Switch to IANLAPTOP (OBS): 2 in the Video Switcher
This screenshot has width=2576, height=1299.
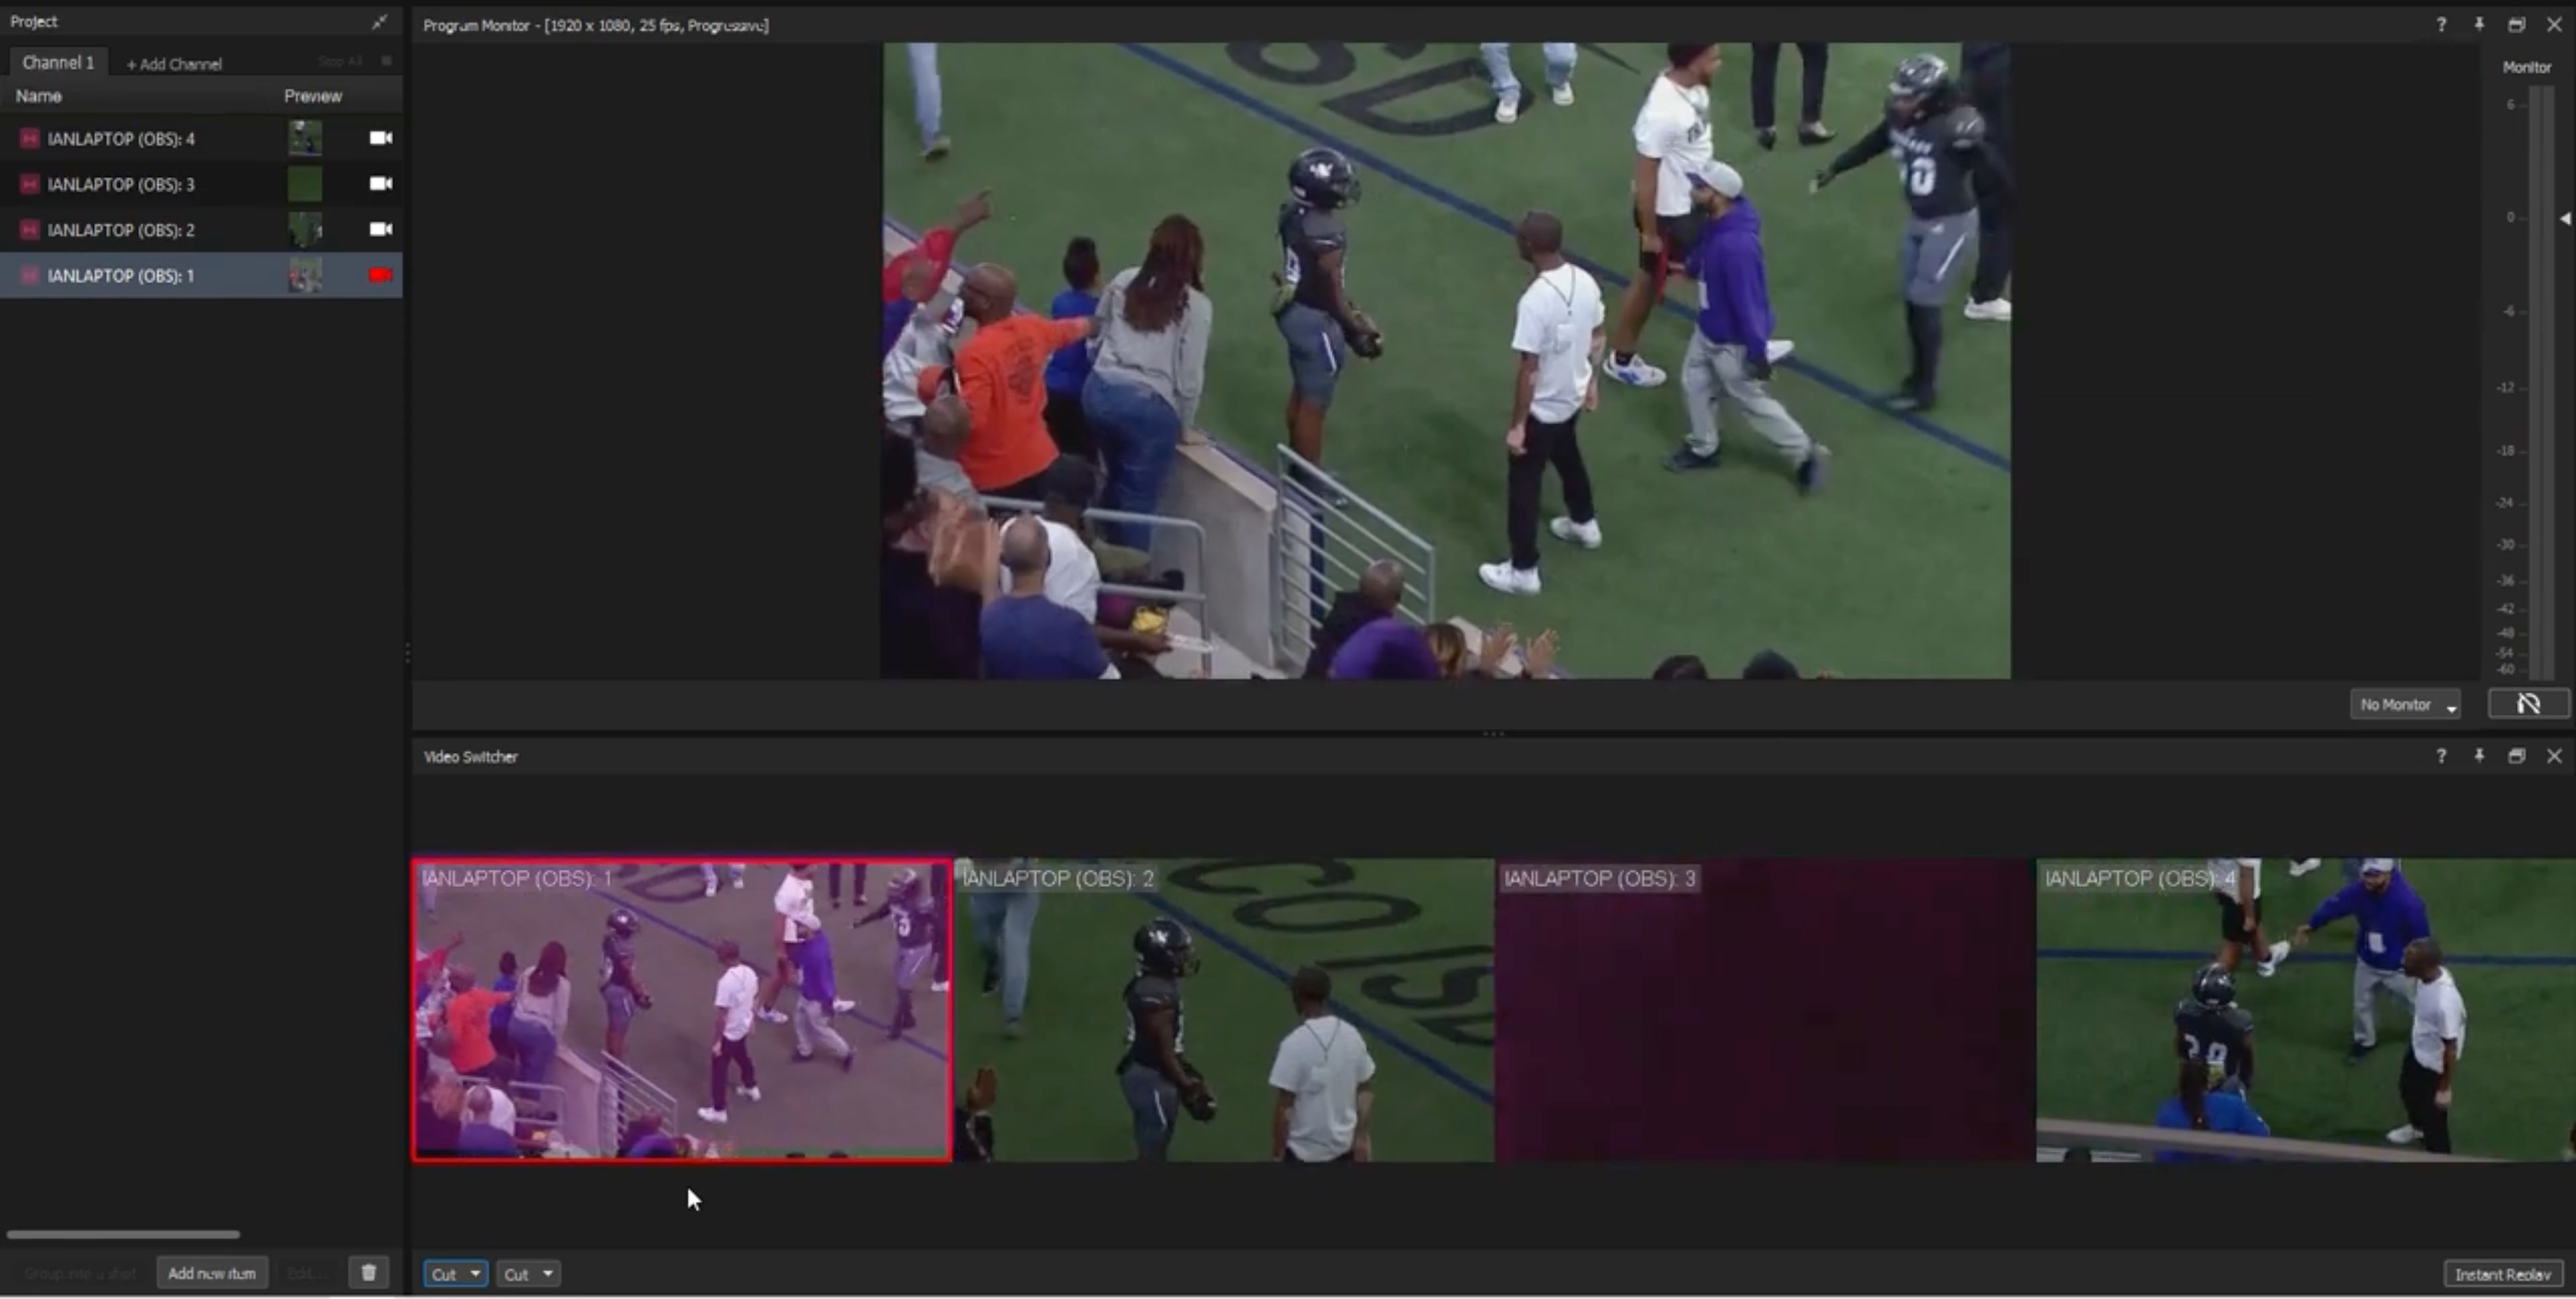click(x=1224, y=1010)
